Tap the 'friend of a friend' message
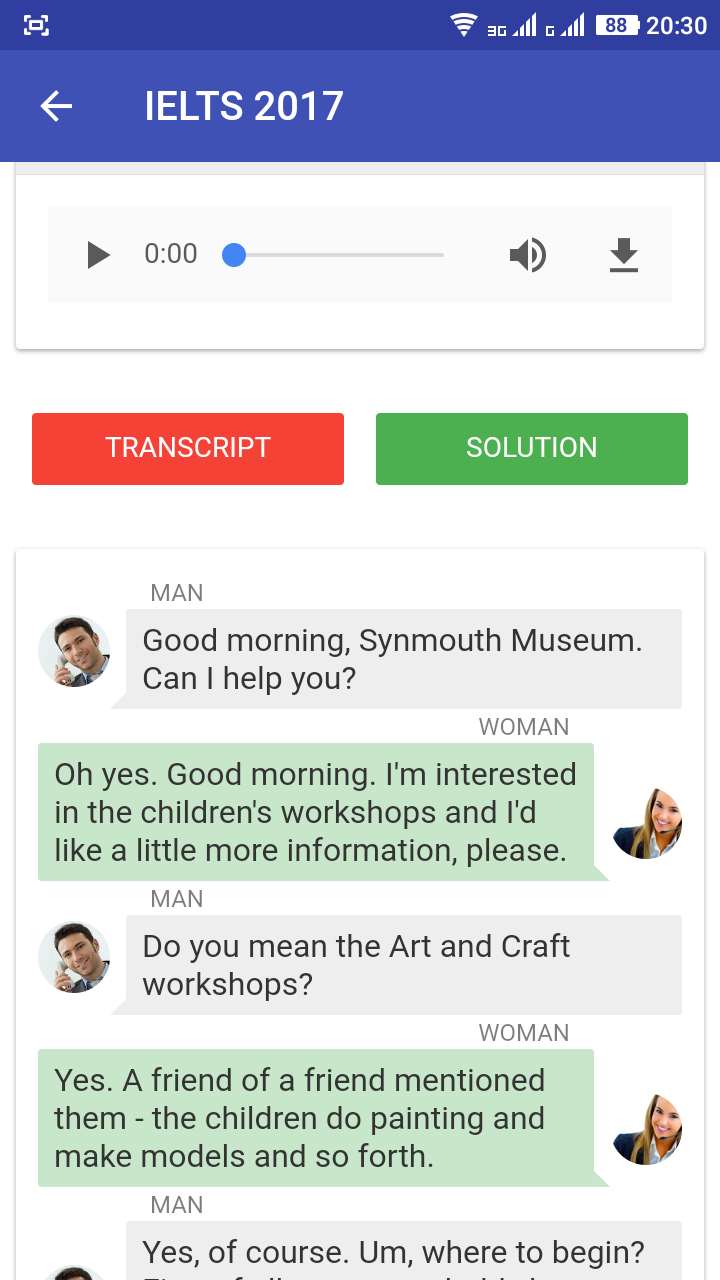 (316, 1118)
